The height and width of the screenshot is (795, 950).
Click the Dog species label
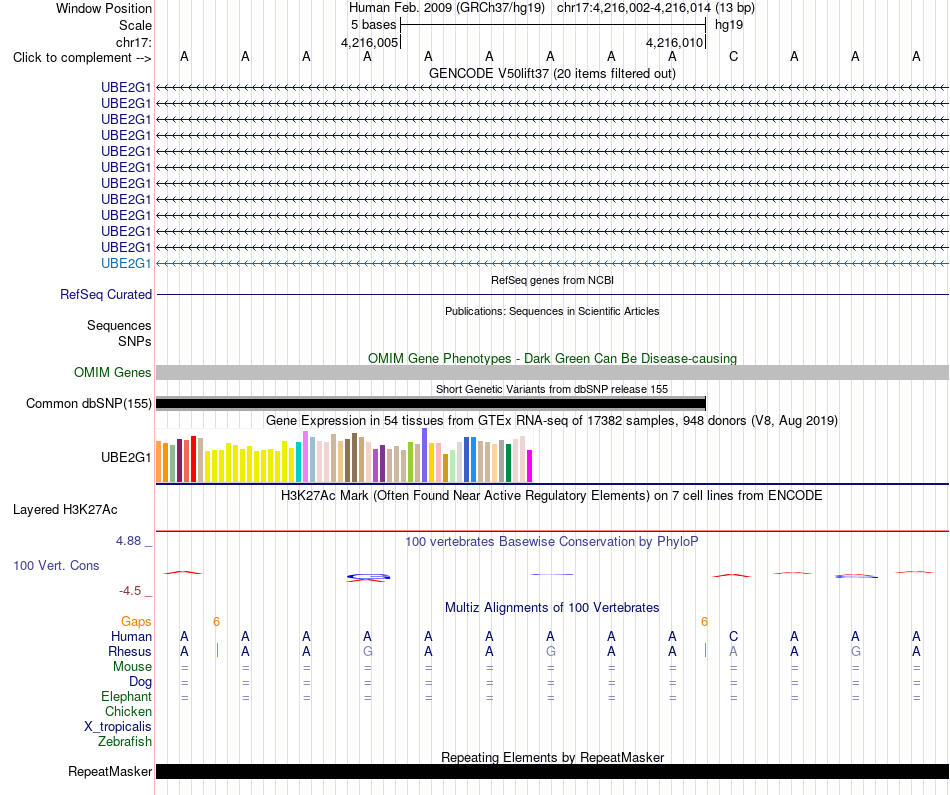tap(140, 682)
